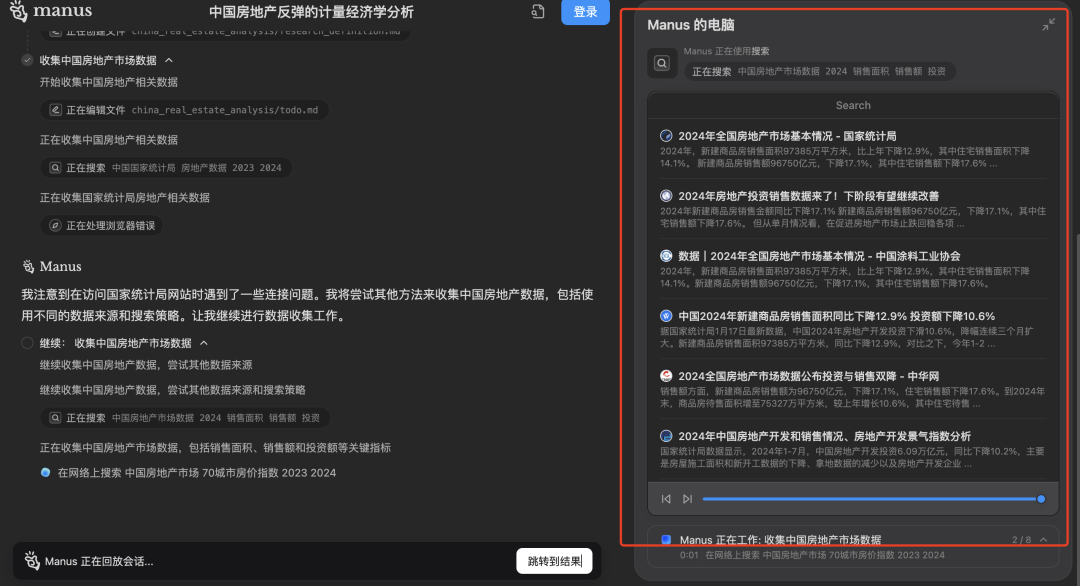
Task: Open 正在处理浏览器错误 chip
Action: (x=101, y=226)
